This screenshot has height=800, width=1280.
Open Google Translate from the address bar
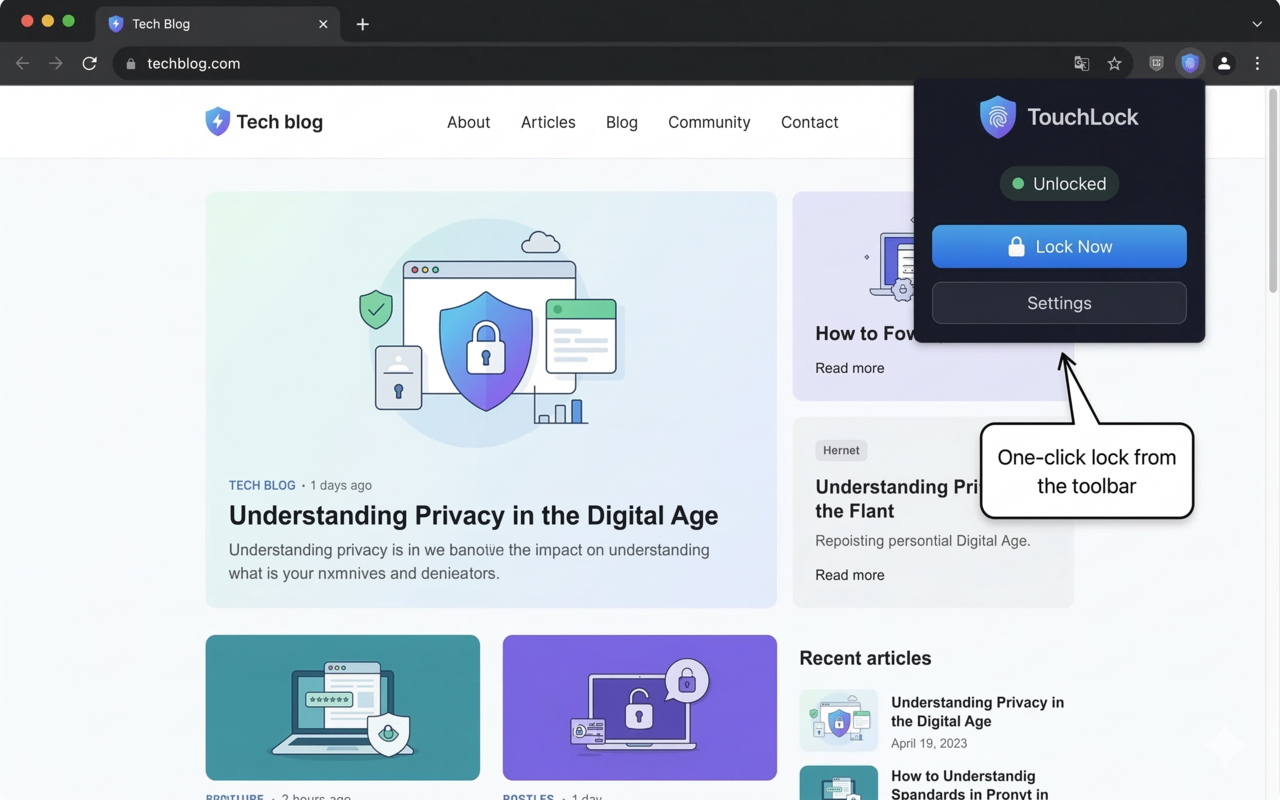[1081, 63]
